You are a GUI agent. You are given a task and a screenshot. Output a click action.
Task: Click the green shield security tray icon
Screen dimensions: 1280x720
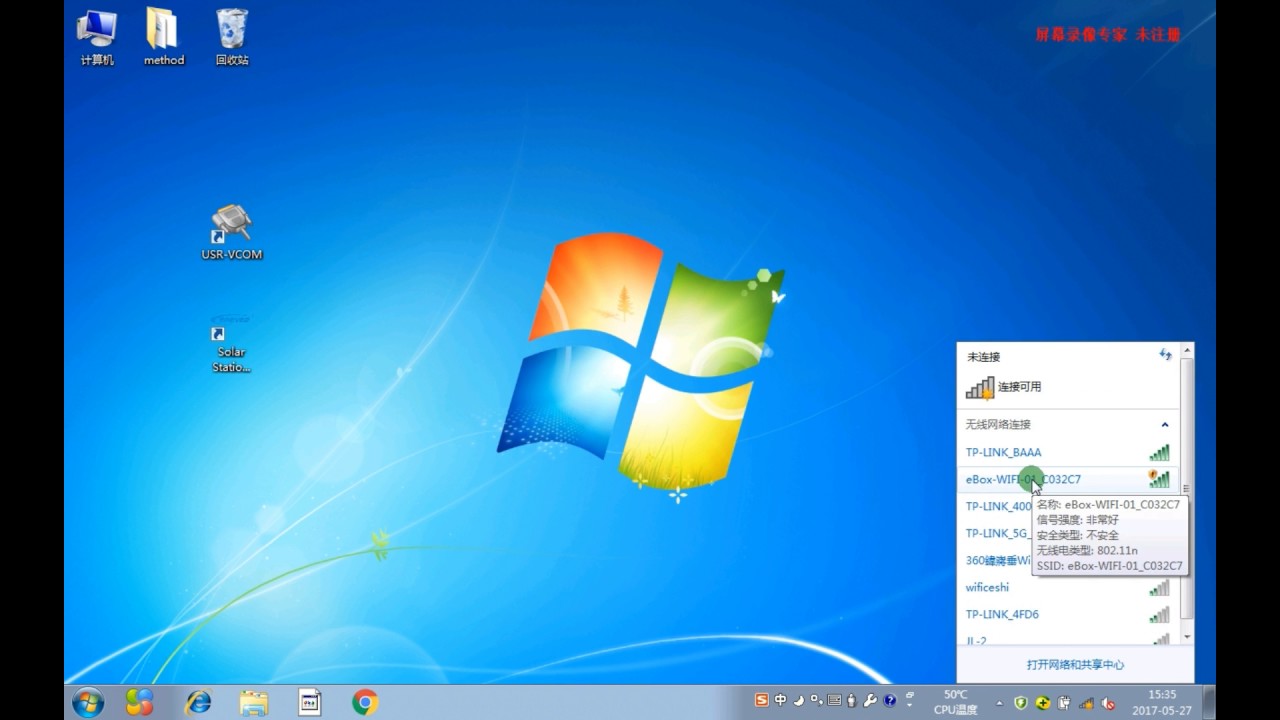(1021, 702)
